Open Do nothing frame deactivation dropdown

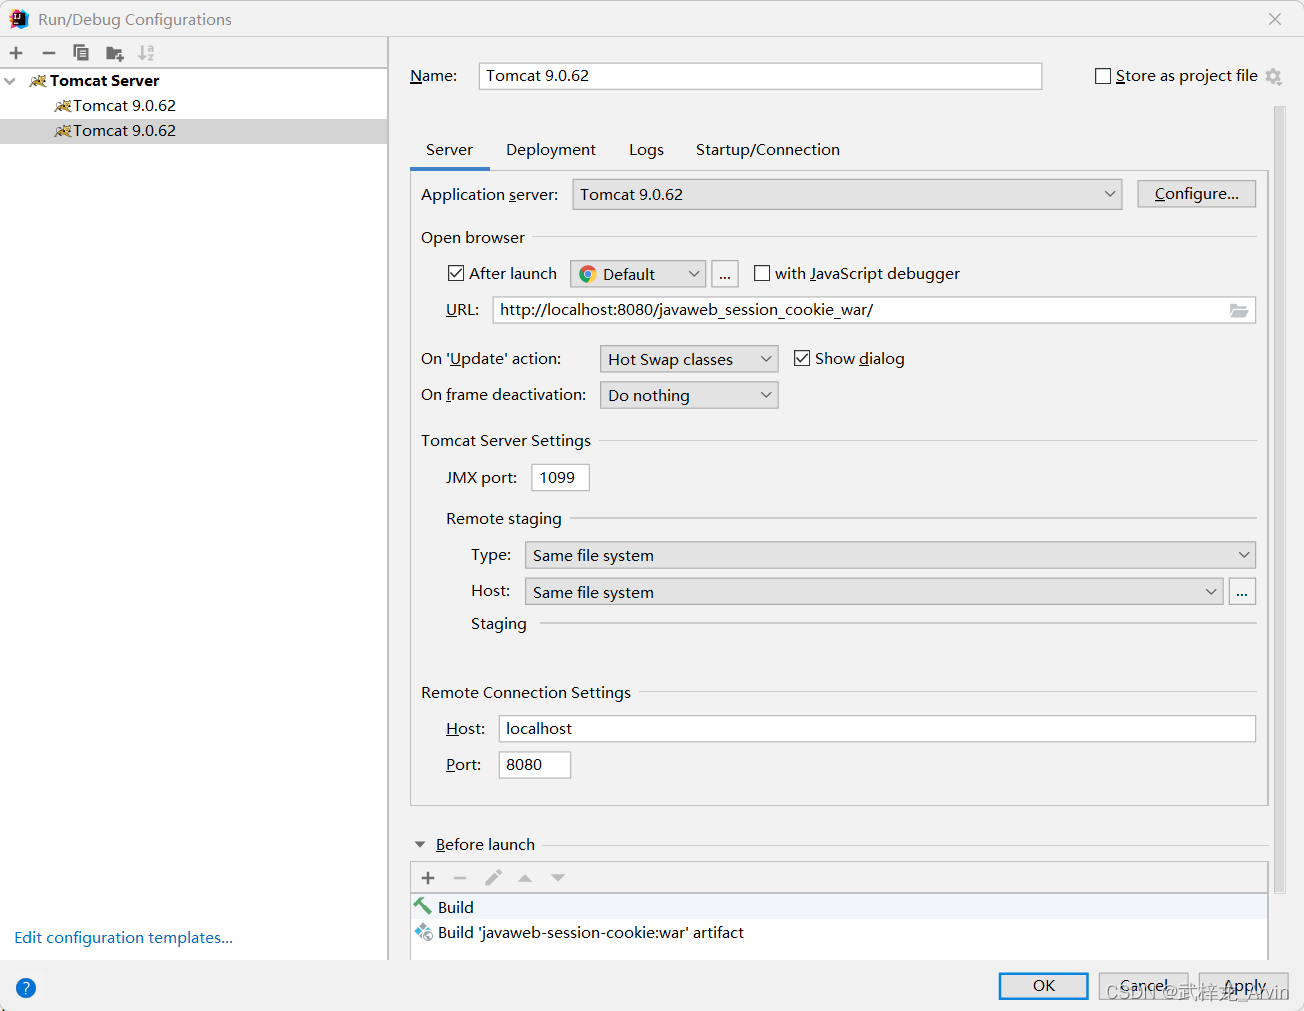pyautogui.click(x=689, y=395)
